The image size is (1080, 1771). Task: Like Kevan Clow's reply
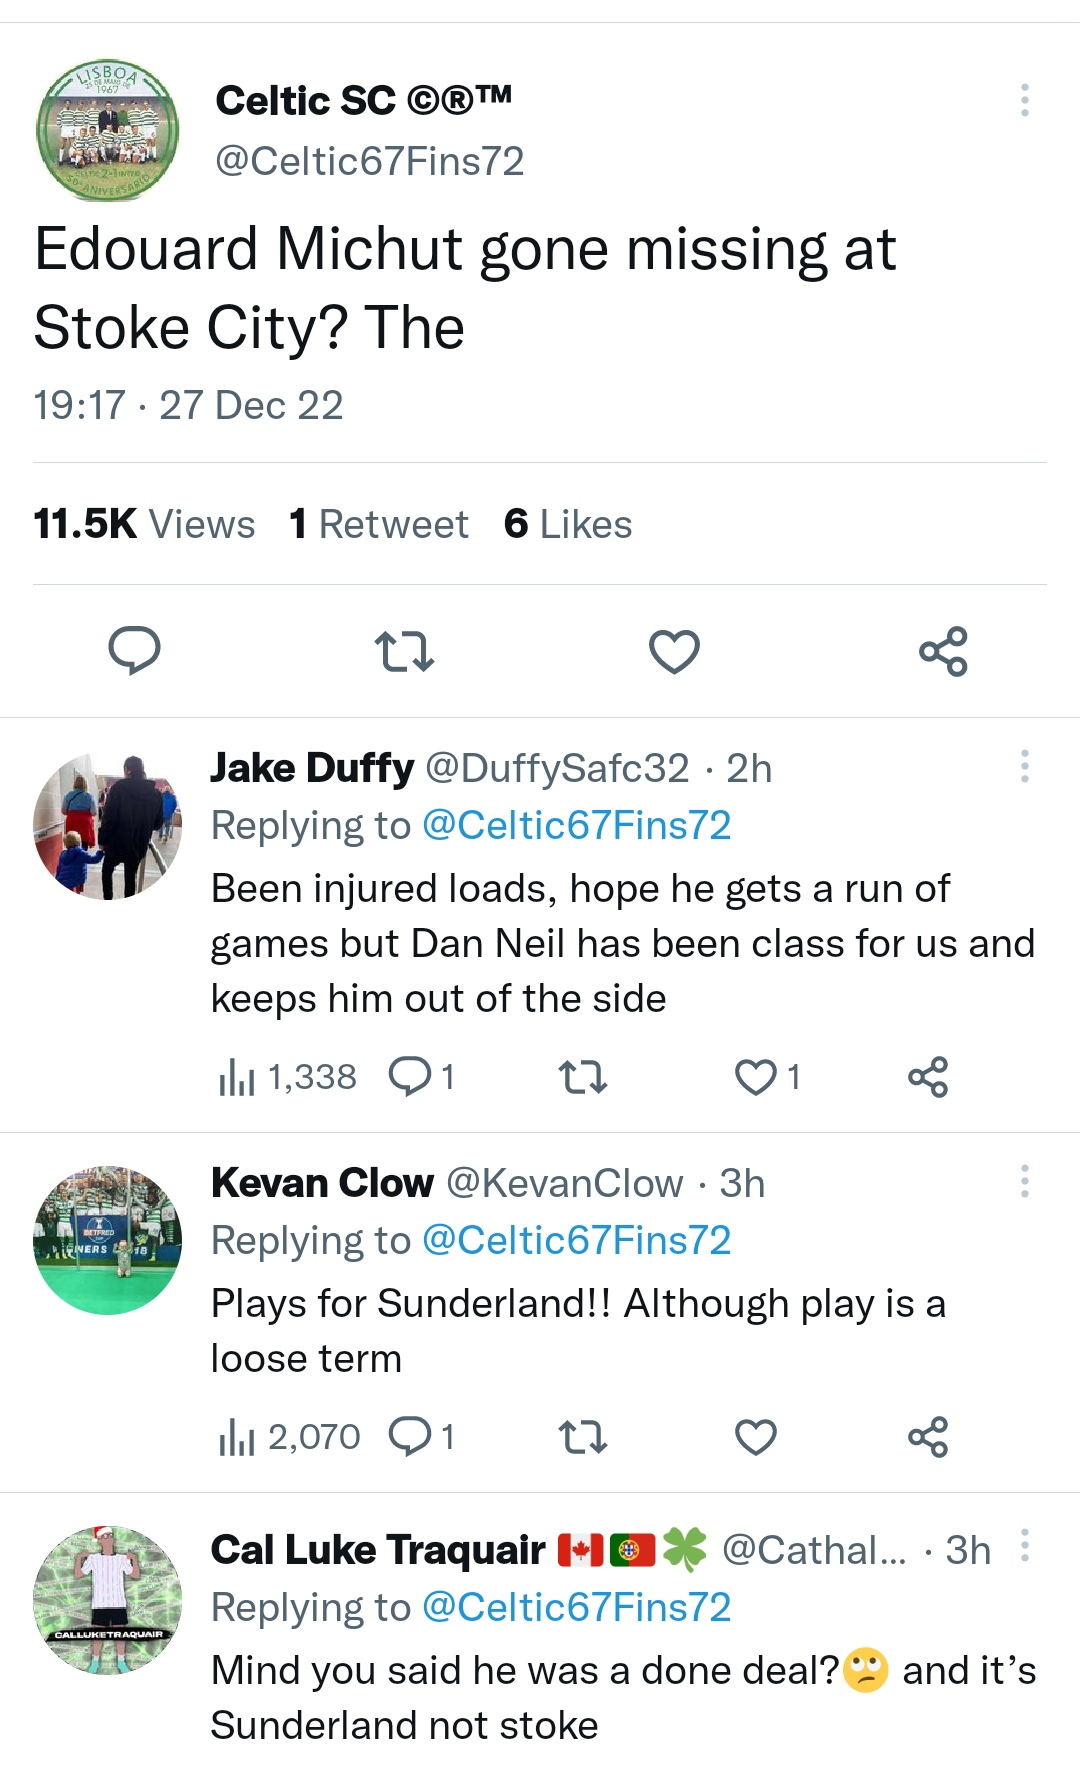pos(756,1437)
